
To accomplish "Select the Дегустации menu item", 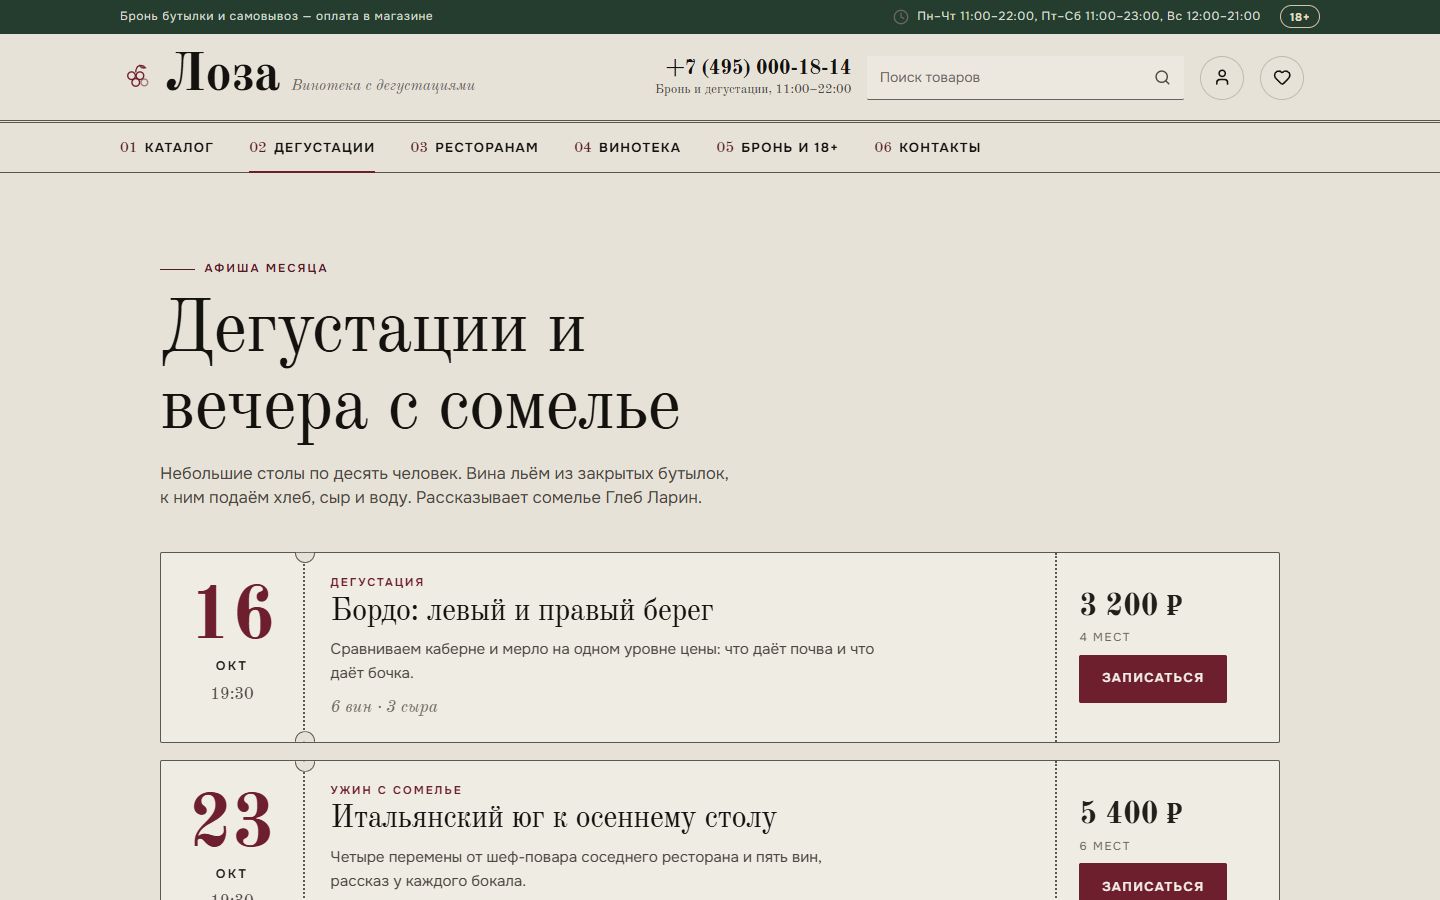I will tap(312, 147).
